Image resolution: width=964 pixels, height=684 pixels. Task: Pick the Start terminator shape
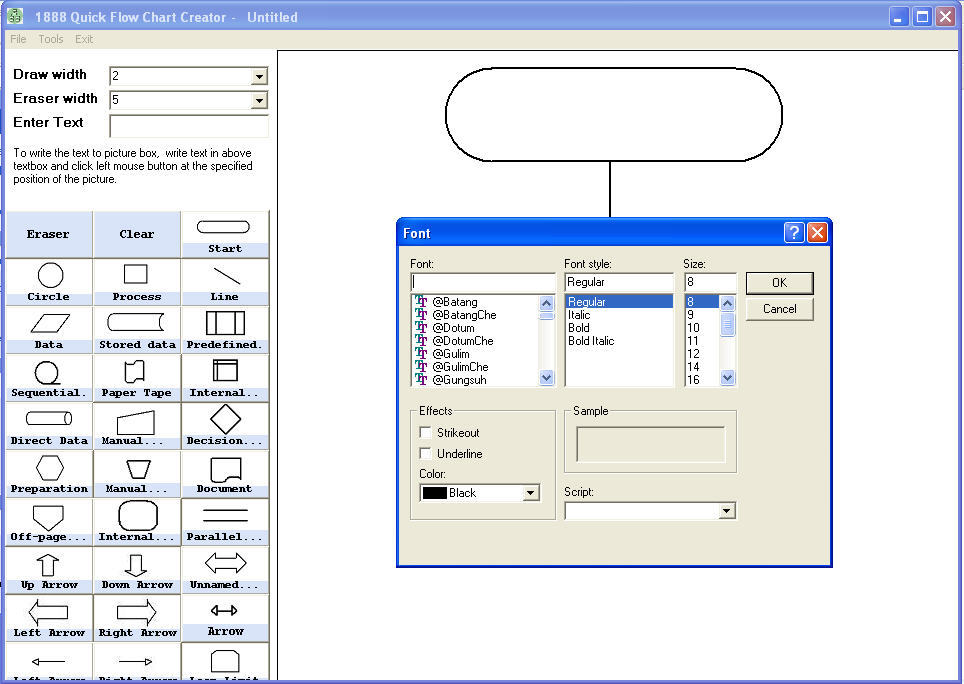(x=225, y=234)
